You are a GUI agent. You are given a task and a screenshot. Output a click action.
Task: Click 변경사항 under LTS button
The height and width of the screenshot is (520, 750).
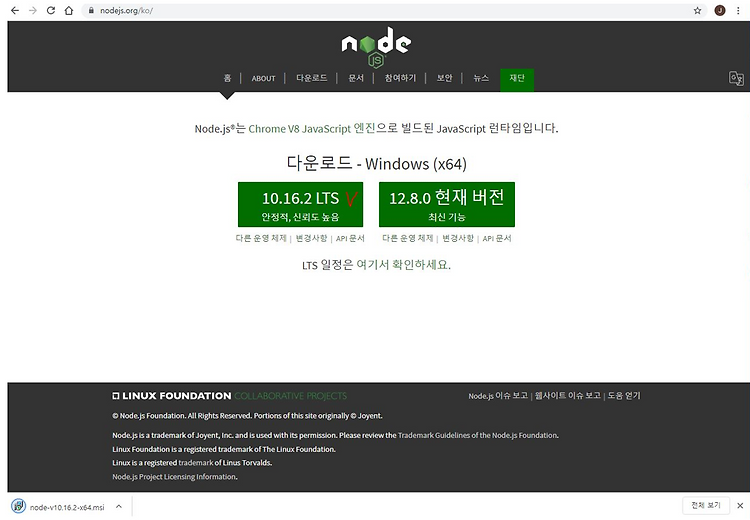coord(311,238)
